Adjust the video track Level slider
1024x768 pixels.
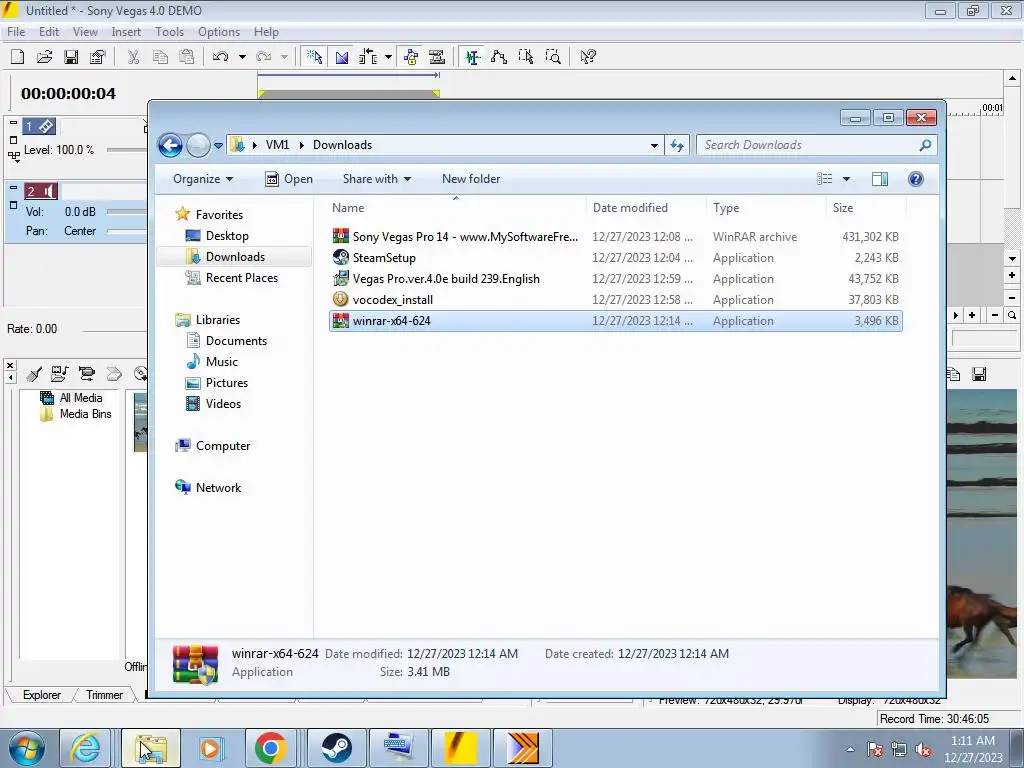(x=127, y=150)
